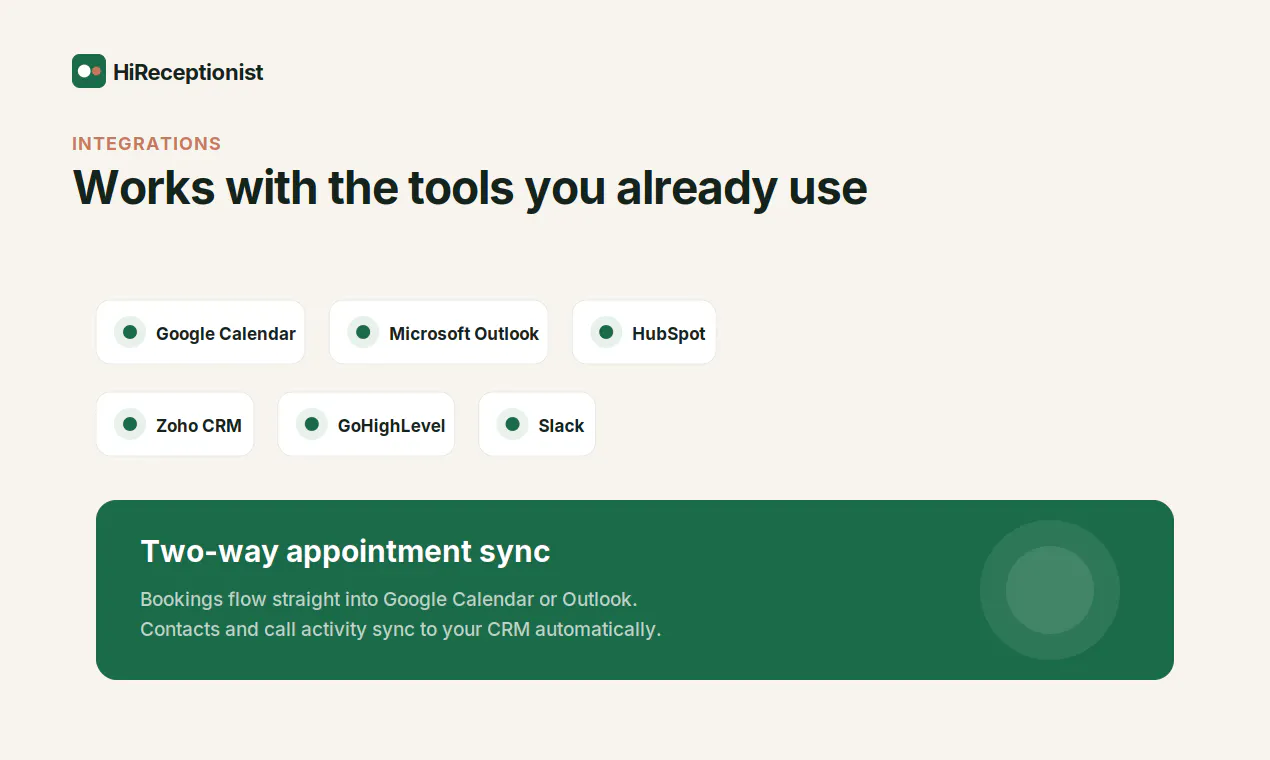The image size is (1270, 760).
Task: Click the HiReceptionist green logo icon
Action: click(89, 71)
